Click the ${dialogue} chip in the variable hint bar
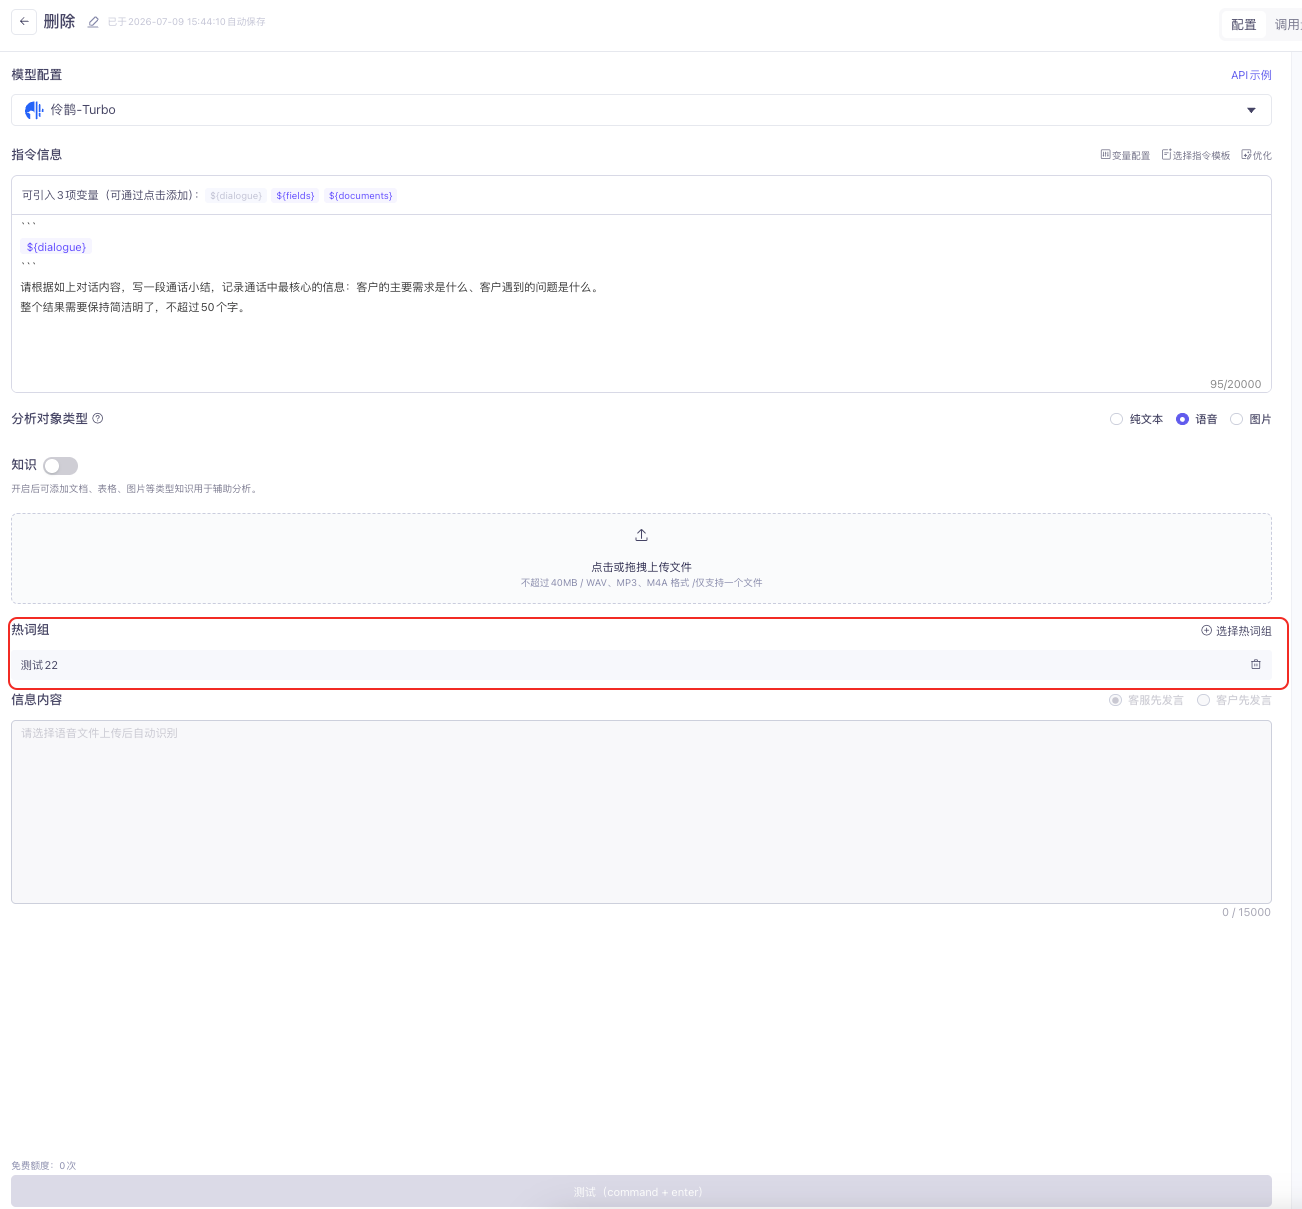Image resolution: width=1302 pixels, height=1209 pixels. 236,196
